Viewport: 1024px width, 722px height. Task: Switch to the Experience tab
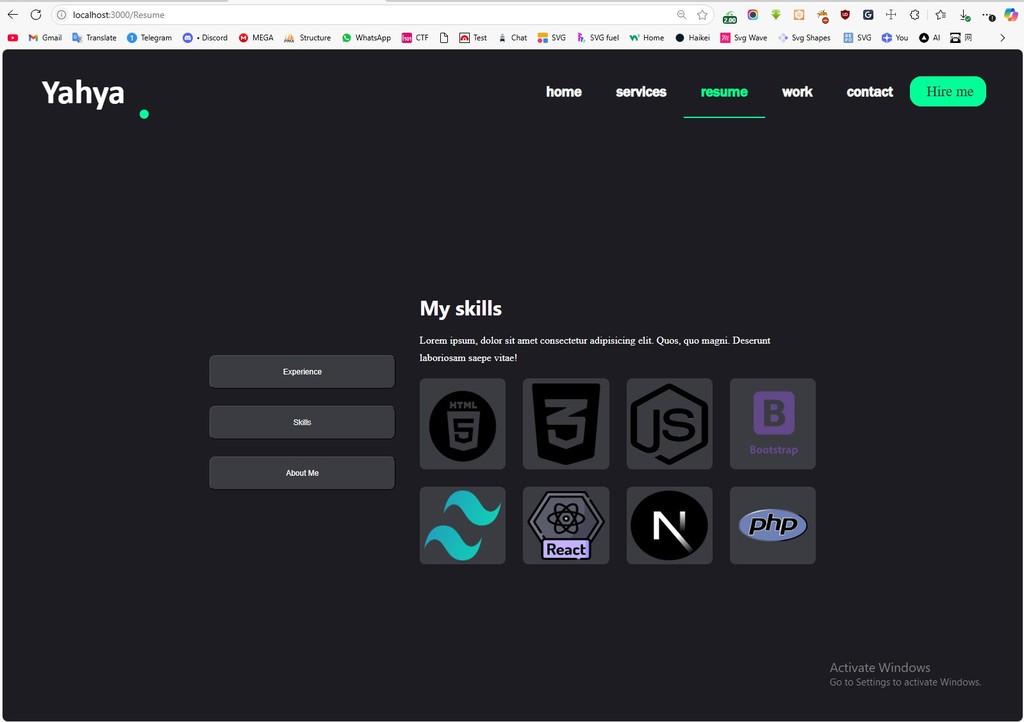(x=302, y=371)
